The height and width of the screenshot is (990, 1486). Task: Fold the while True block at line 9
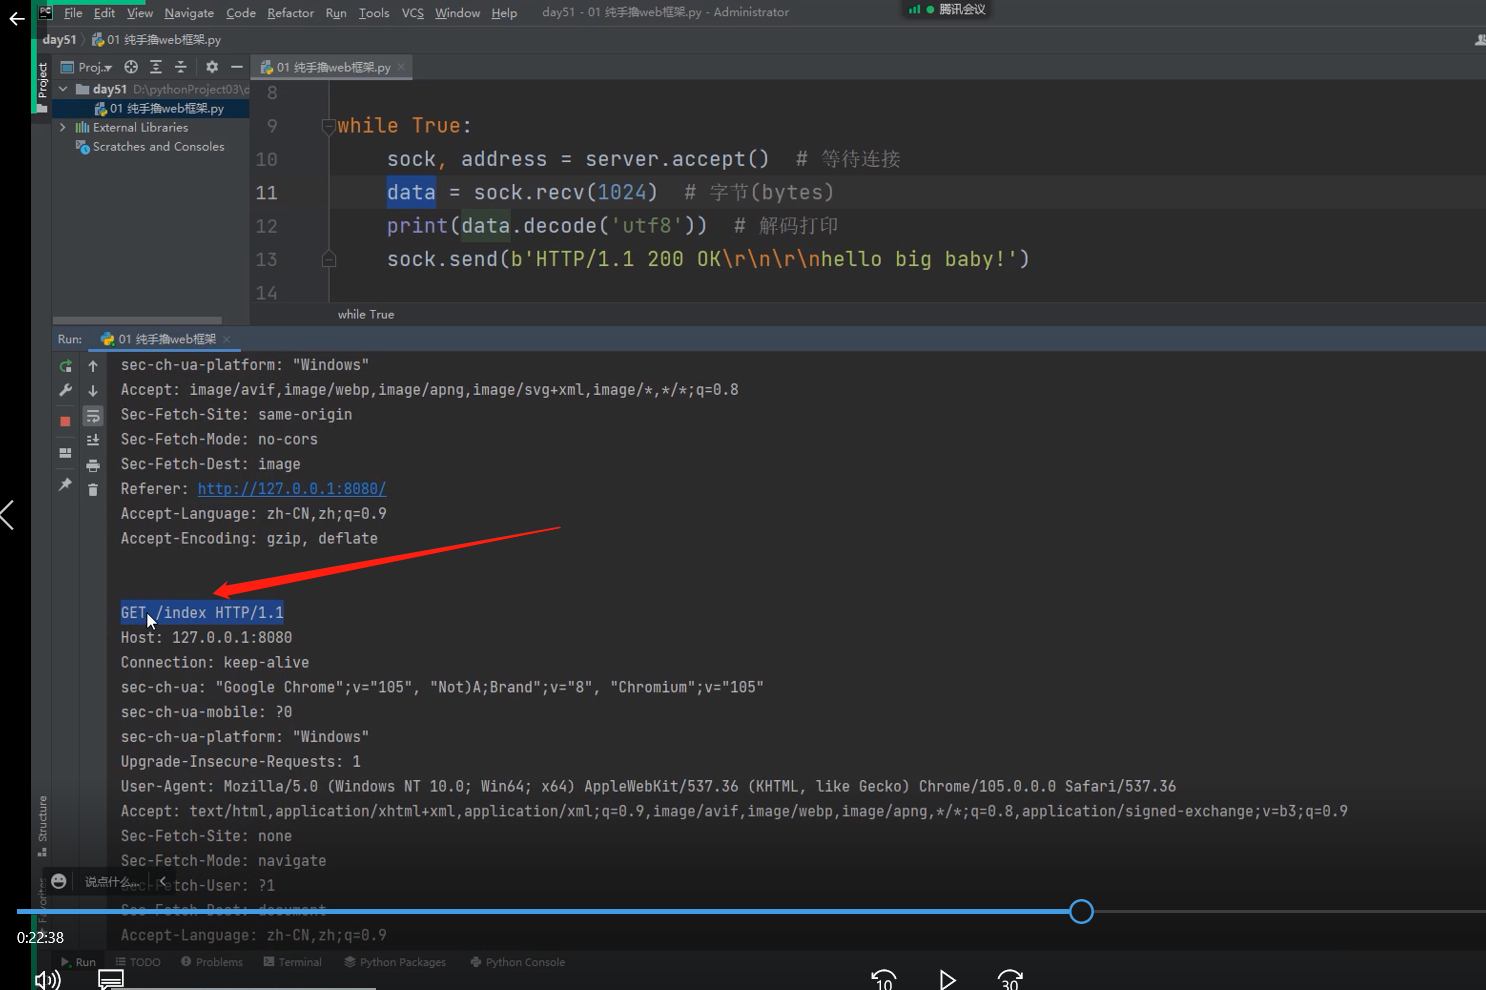pos(328,126)
